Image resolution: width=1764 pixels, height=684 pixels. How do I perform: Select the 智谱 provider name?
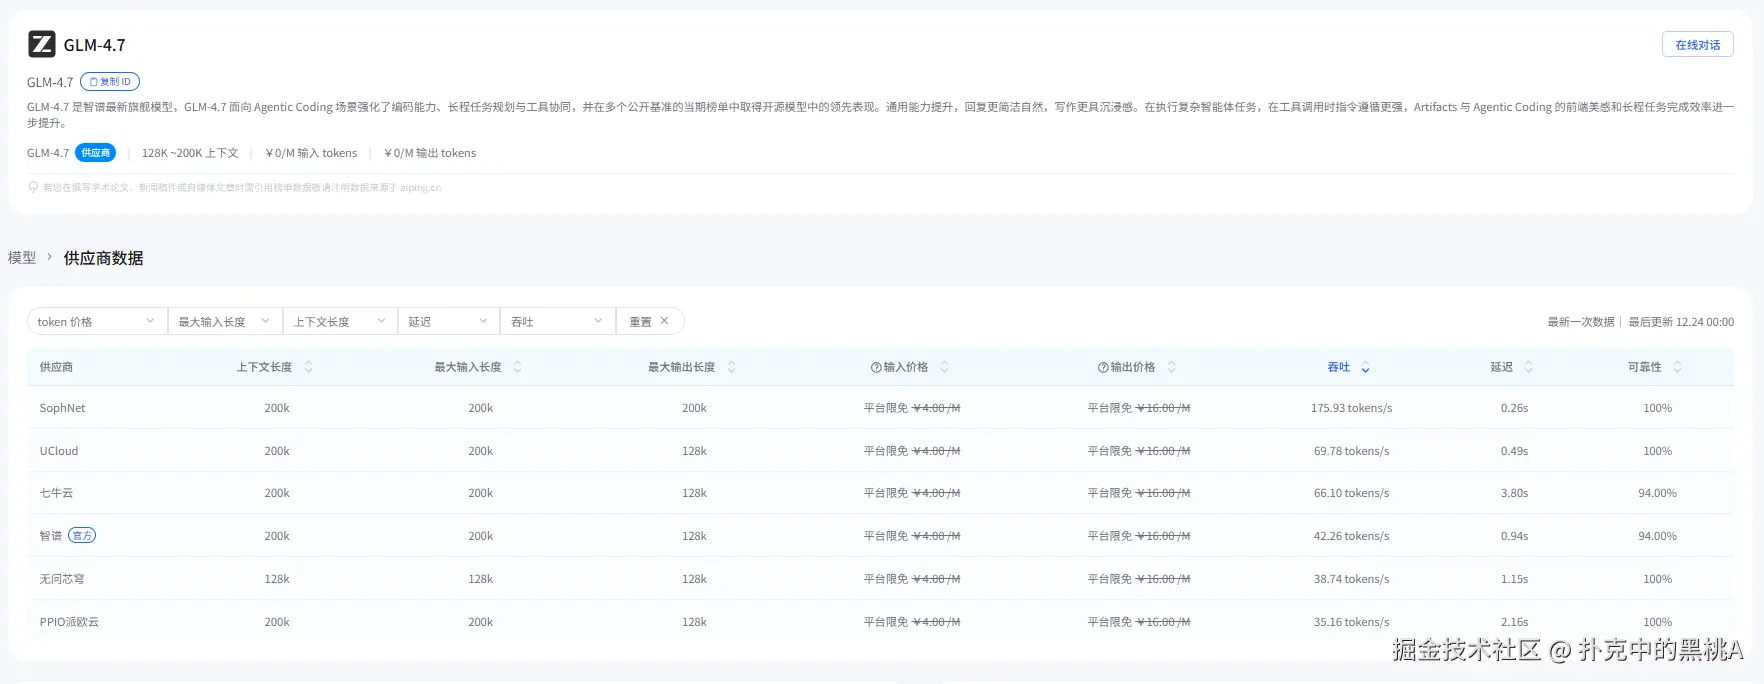pos(51,536)
